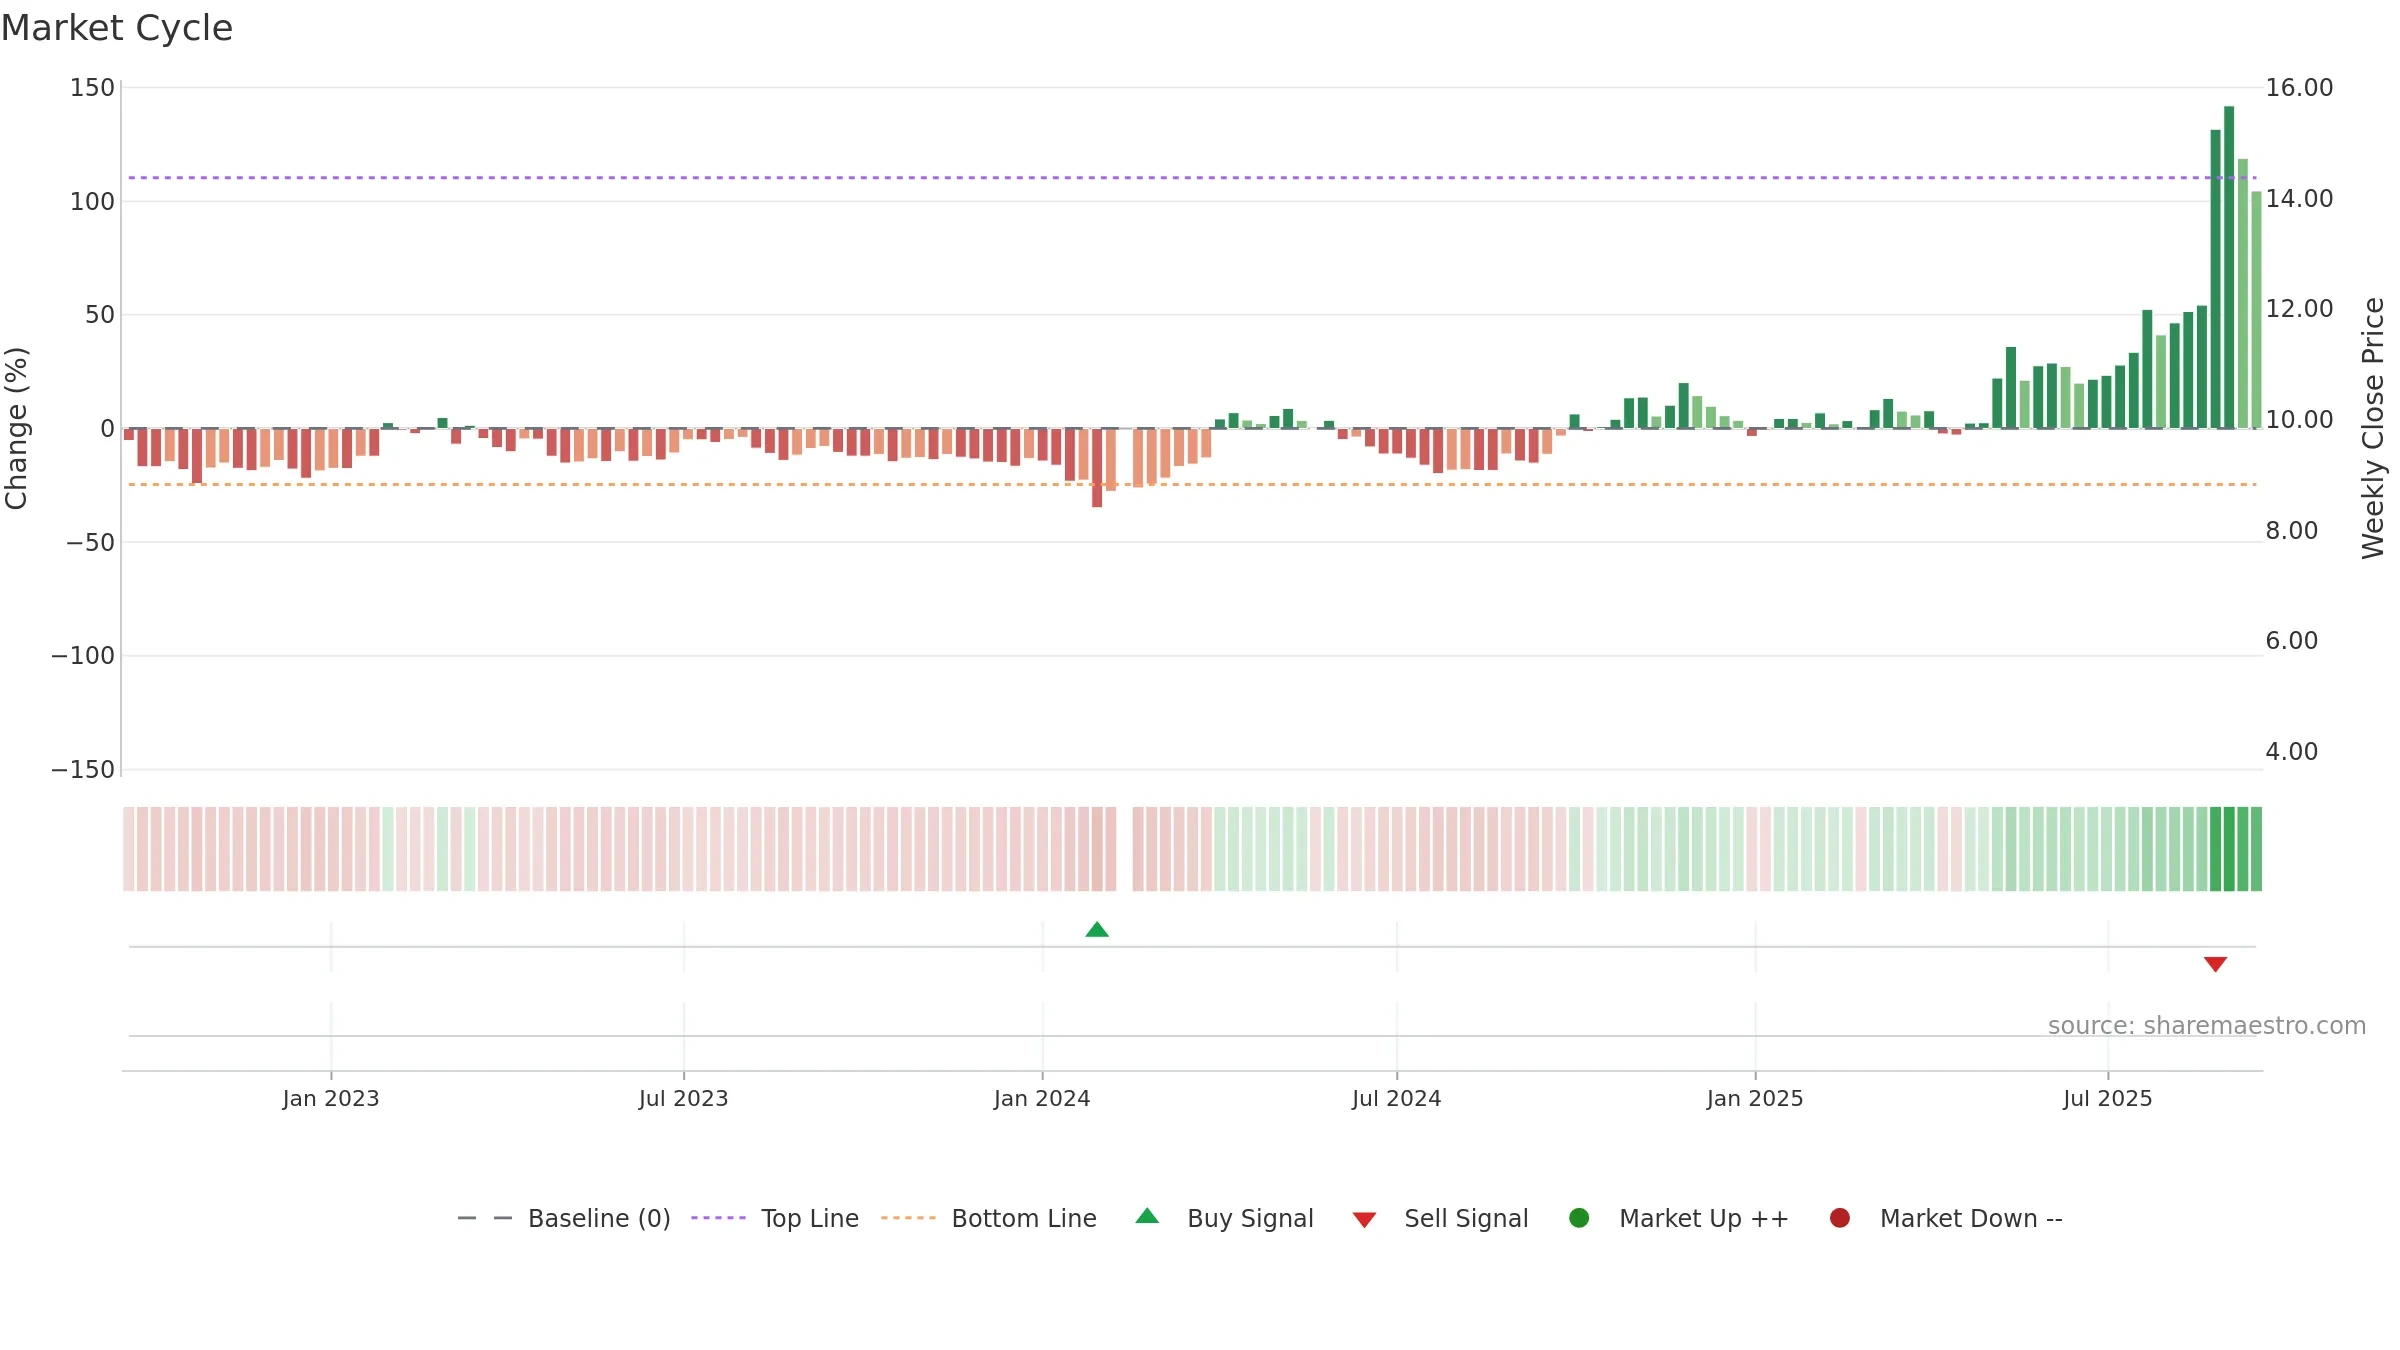The image size is (2400, 1350).
Task: Click the red Sell Signal triangle marker on the chart
Action: coord(2215,964)
